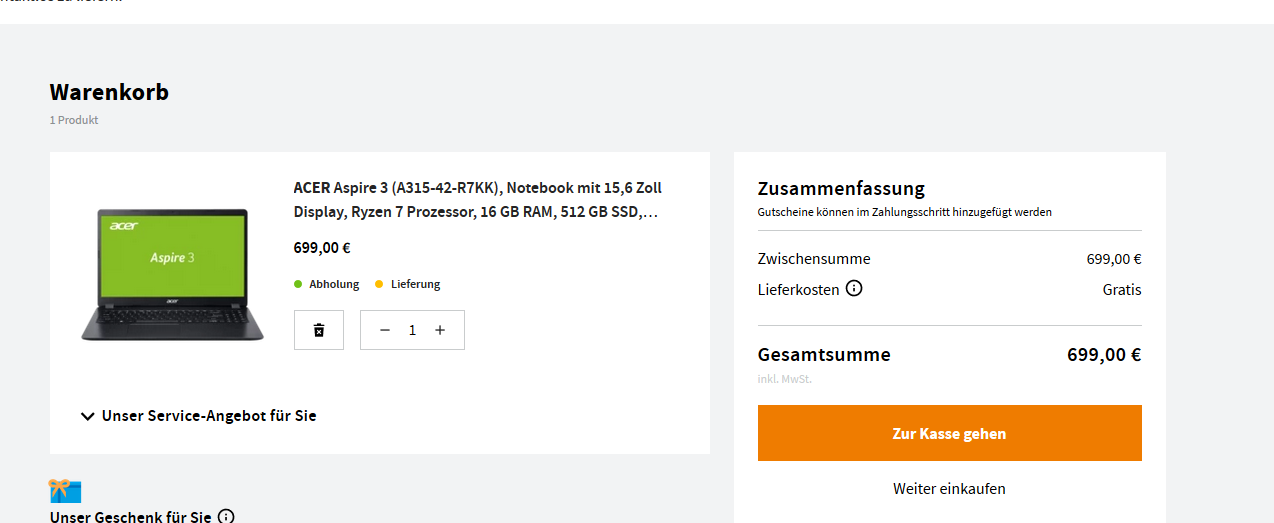Open info icon beside Unser Geschenk für Sie
Viewport: 1274px width, 523px height.
coord(226,517)
